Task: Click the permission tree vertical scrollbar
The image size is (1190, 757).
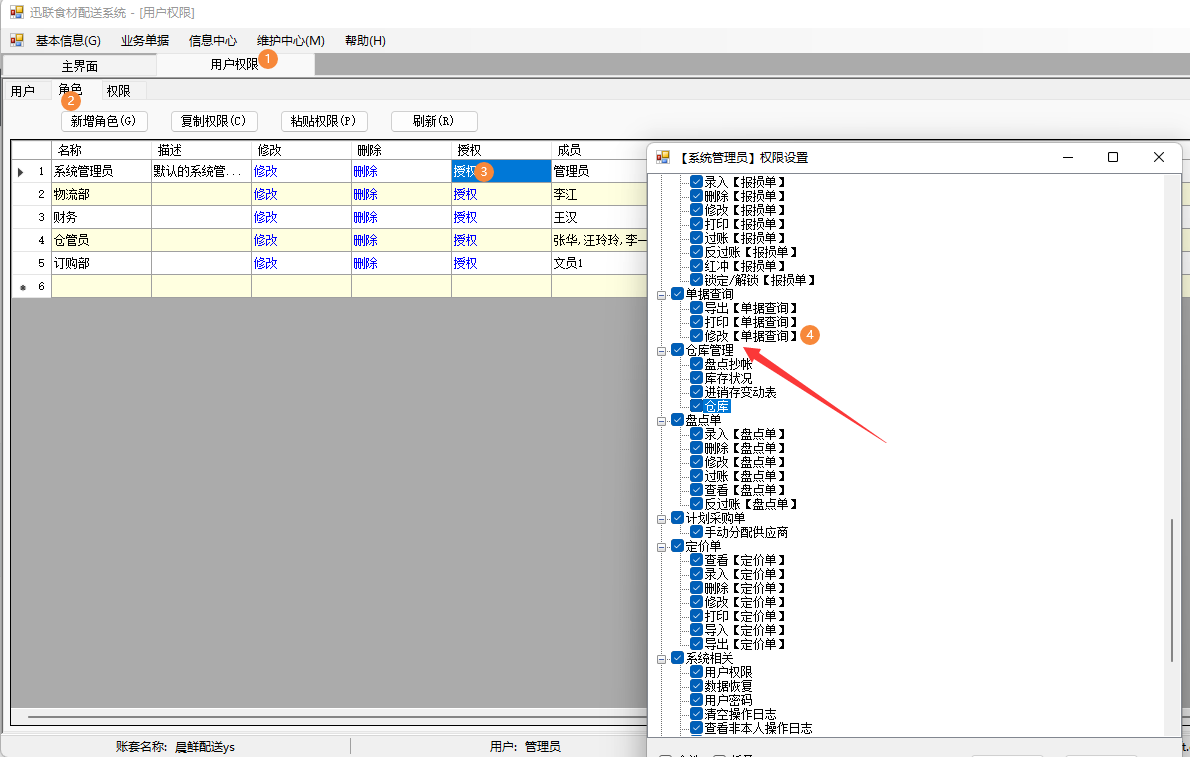Action: (x=1172, y=589)
